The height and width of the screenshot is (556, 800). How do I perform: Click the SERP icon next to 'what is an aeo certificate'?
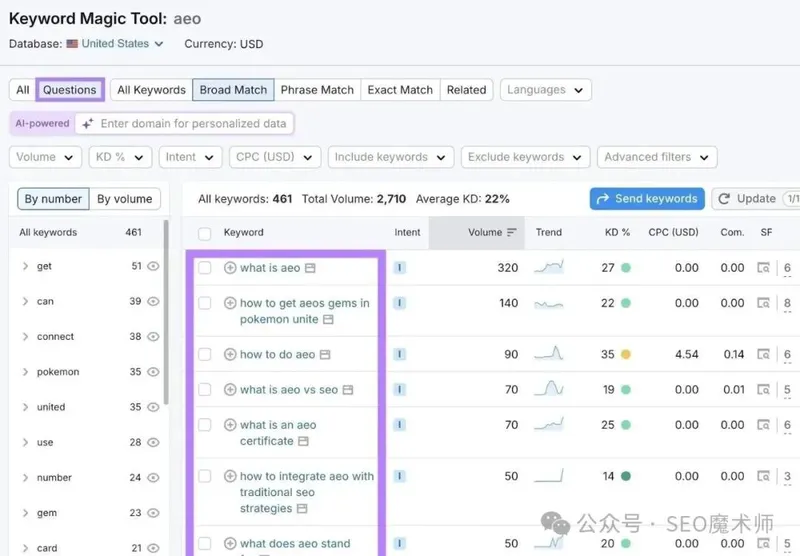click(303, 441)
